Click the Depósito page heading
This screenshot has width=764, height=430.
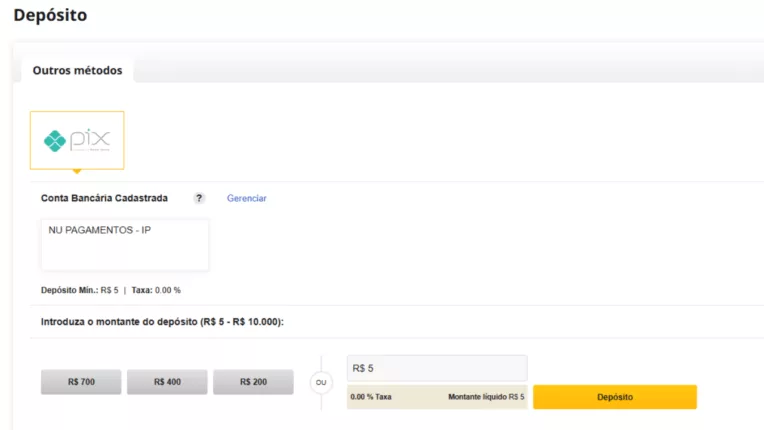(x=50, y=16)
